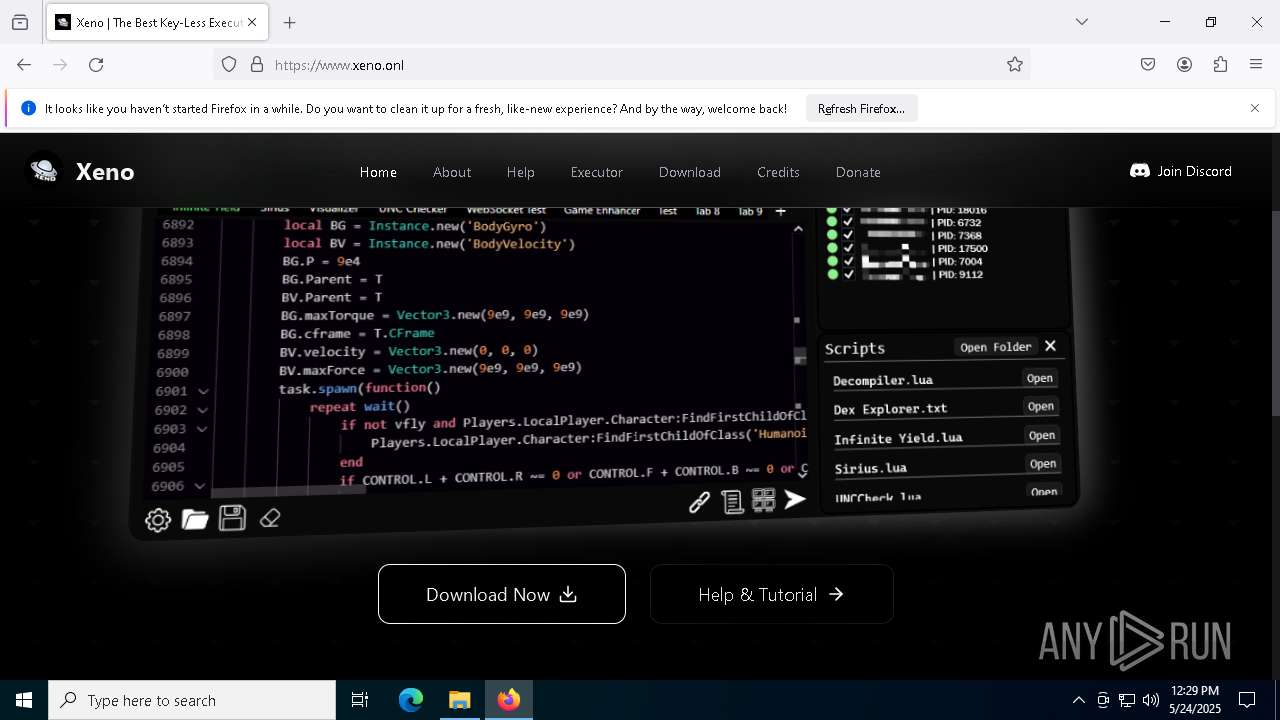Go to the Executor section

point(597,172)
